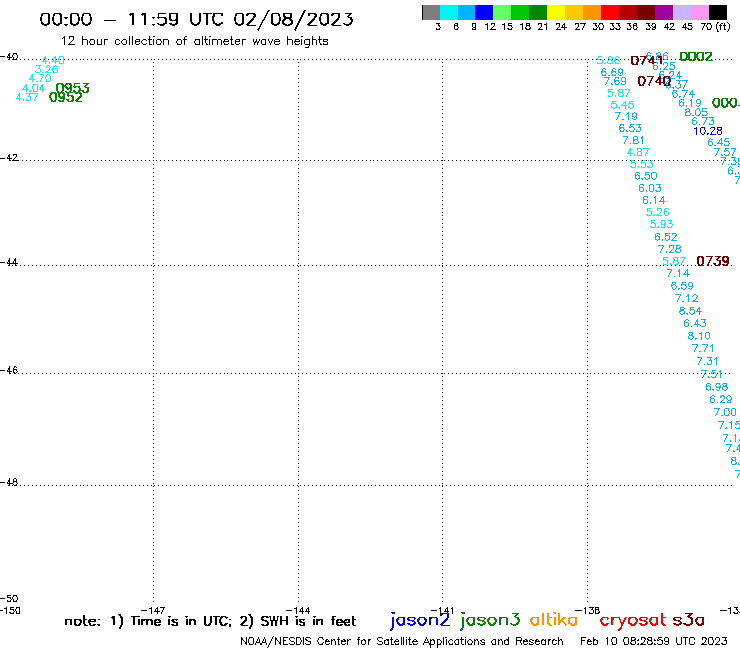The height and width of the screenshot is (650, 740).
Task: Click the 0953 time stamp
Action: tap(72, 88)
